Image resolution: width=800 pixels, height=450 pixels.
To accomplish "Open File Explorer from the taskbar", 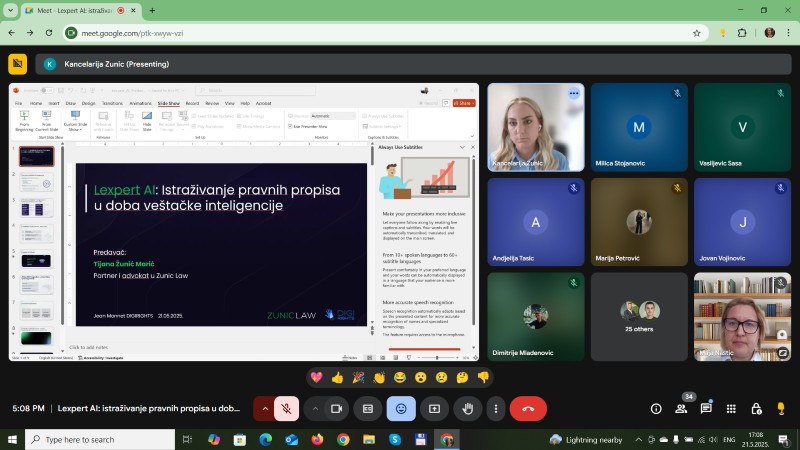I will [x=369, y=439].
